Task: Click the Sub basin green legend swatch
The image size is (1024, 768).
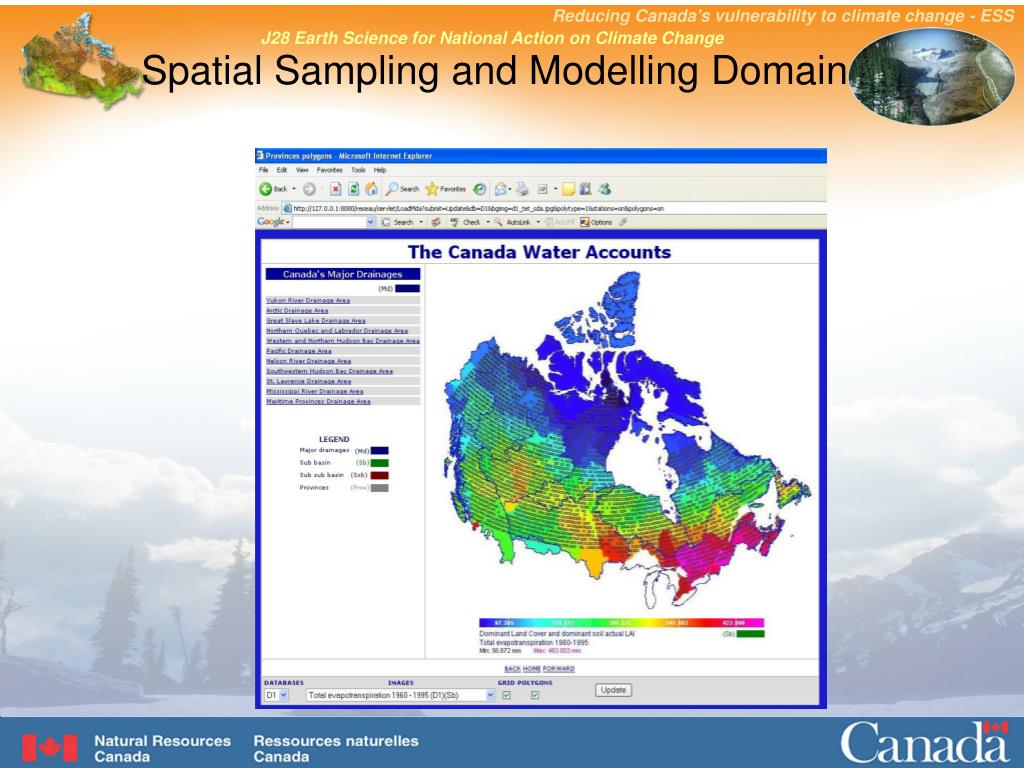Action: coord(379,463)
